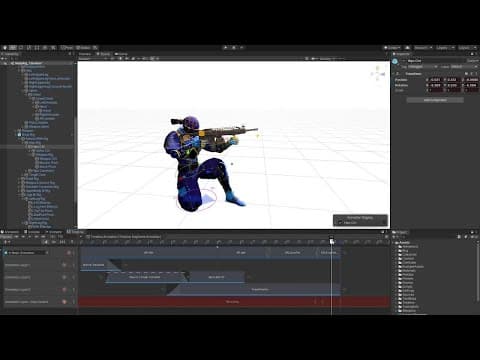Viewport: 480px width, 360px height.
Task: Select the Move tool in the top toolbar
Action: (x=13, y=48)
